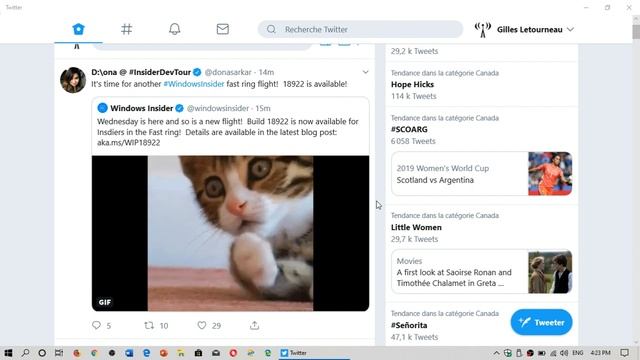Click the 114 k Tweets count
The image size is (640, 360).
click(x=413, y=96)
